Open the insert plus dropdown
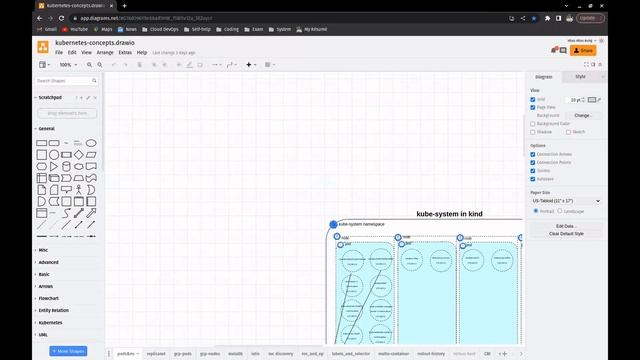Viewport: 640px width, 360px height. [251, 64]
